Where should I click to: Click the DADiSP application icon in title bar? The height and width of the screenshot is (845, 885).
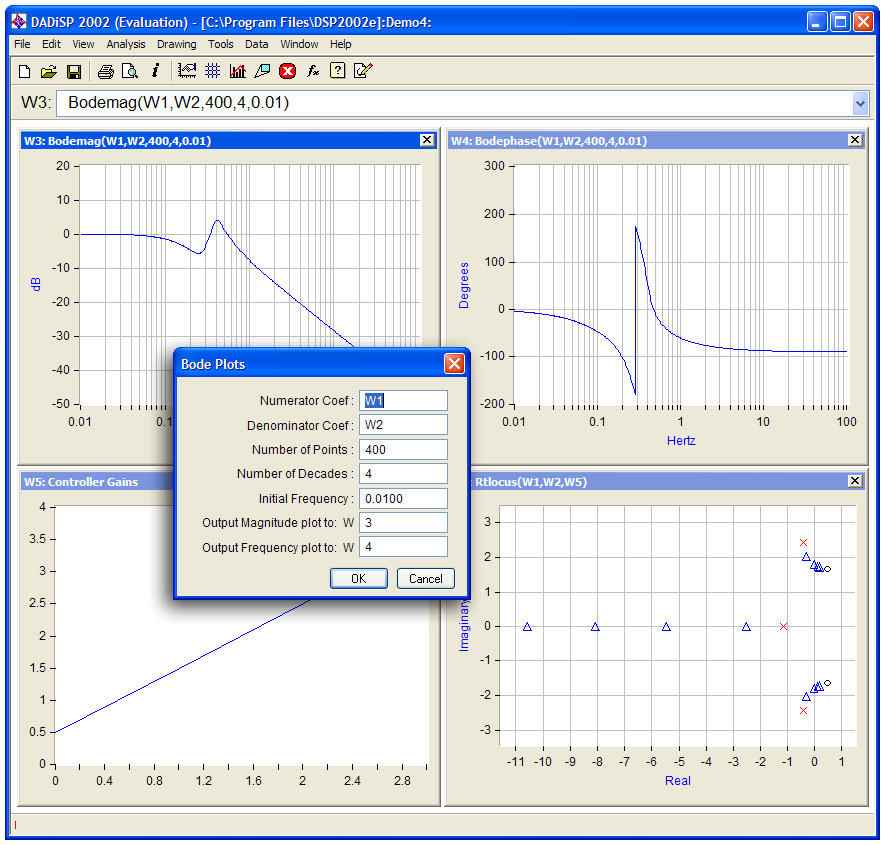click(x=19, y=21)
